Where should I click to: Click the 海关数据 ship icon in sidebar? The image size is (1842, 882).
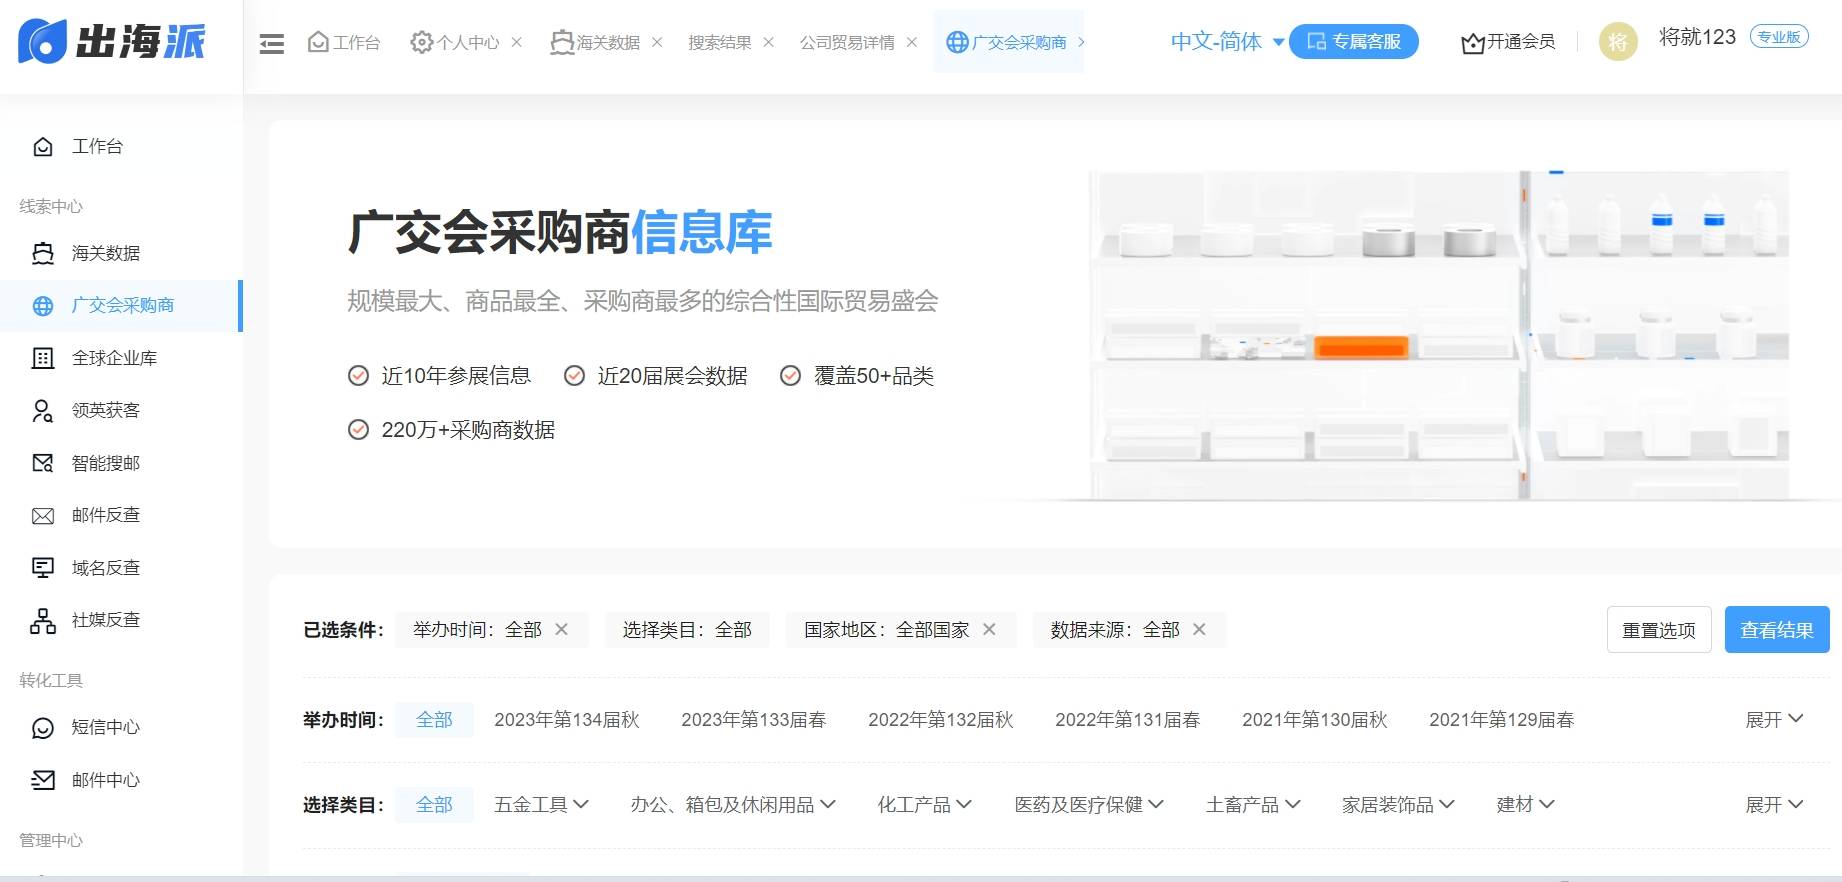(43, 253)
